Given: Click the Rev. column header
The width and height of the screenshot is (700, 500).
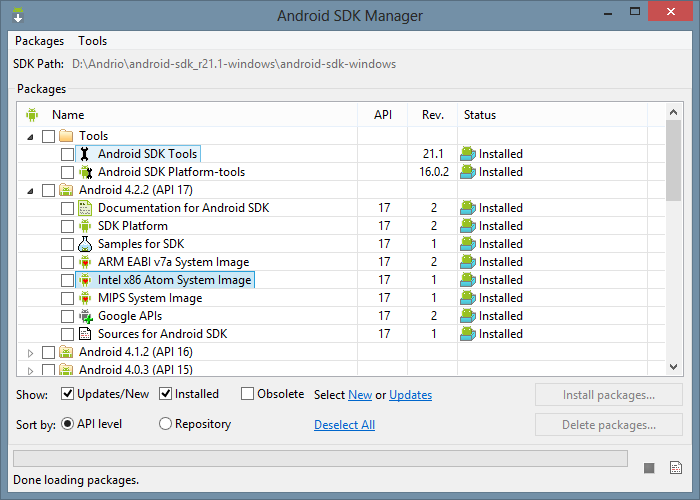Looking at the screenshot, I should (433, 115).
